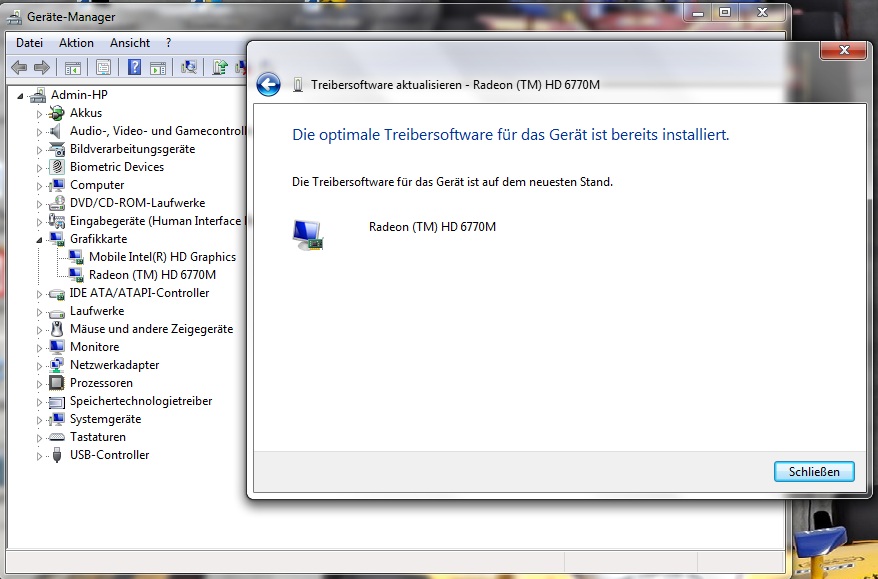Click the 'Die optimale Treibersoftware' heading
The image size is (878, 579).
pyautogui.click(x=511, y=135)
